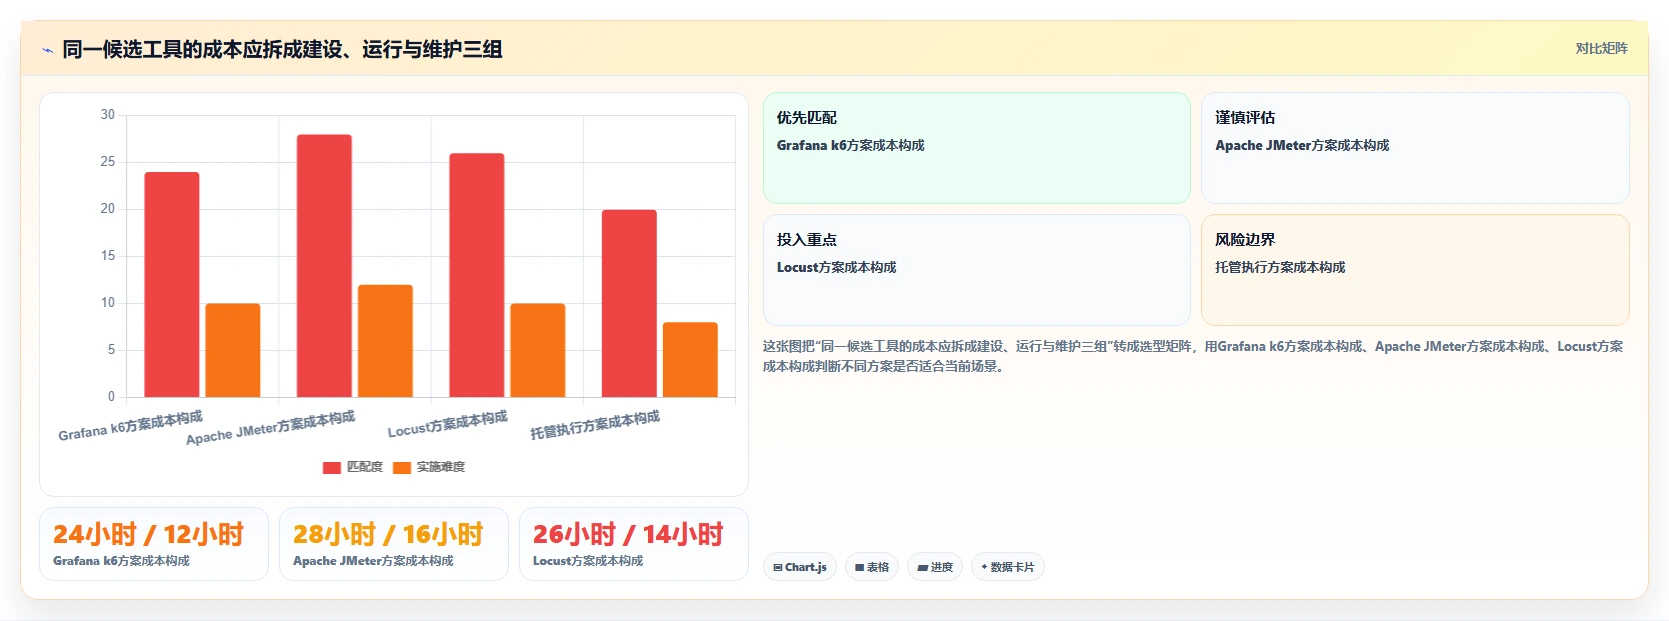Open the 优先匹配 matrix card
The image size is (1669, 621).
(x=976, y=148)
